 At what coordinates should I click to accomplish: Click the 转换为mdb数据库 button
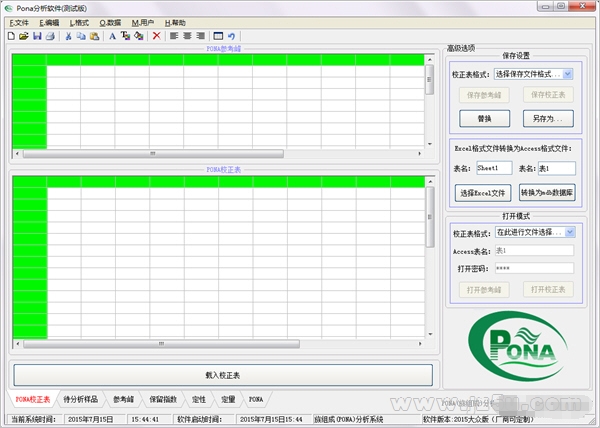547,192
